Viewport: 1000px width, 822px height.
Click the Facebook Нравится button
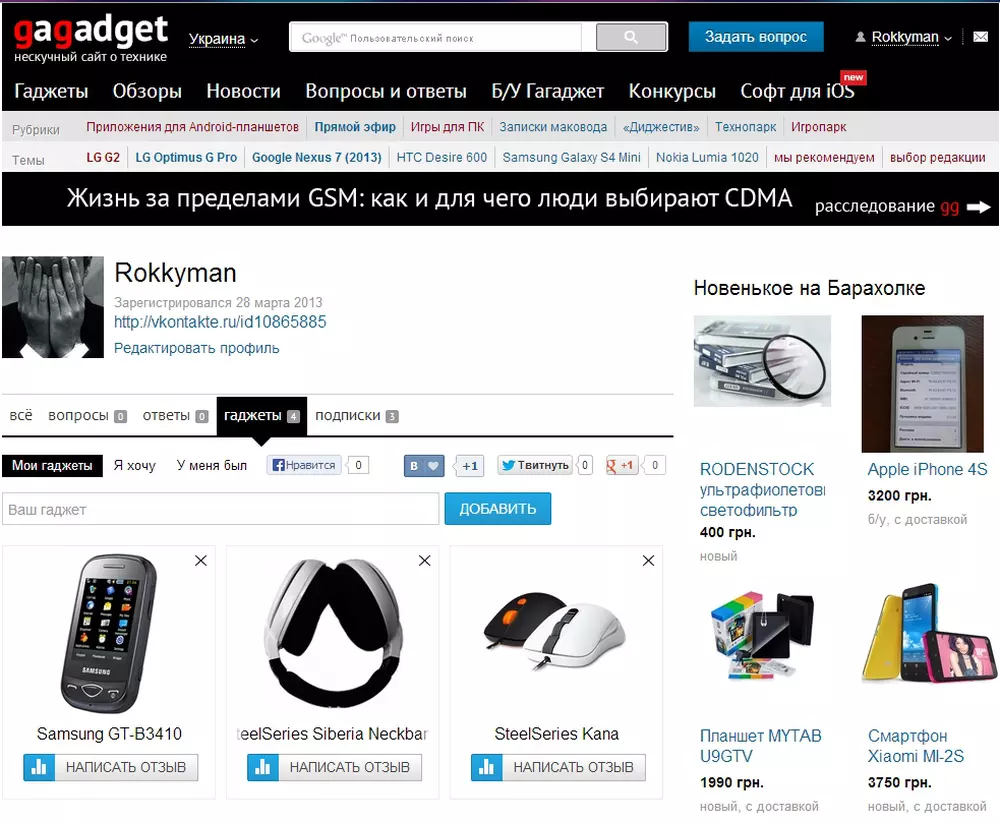tap(304, 465)
